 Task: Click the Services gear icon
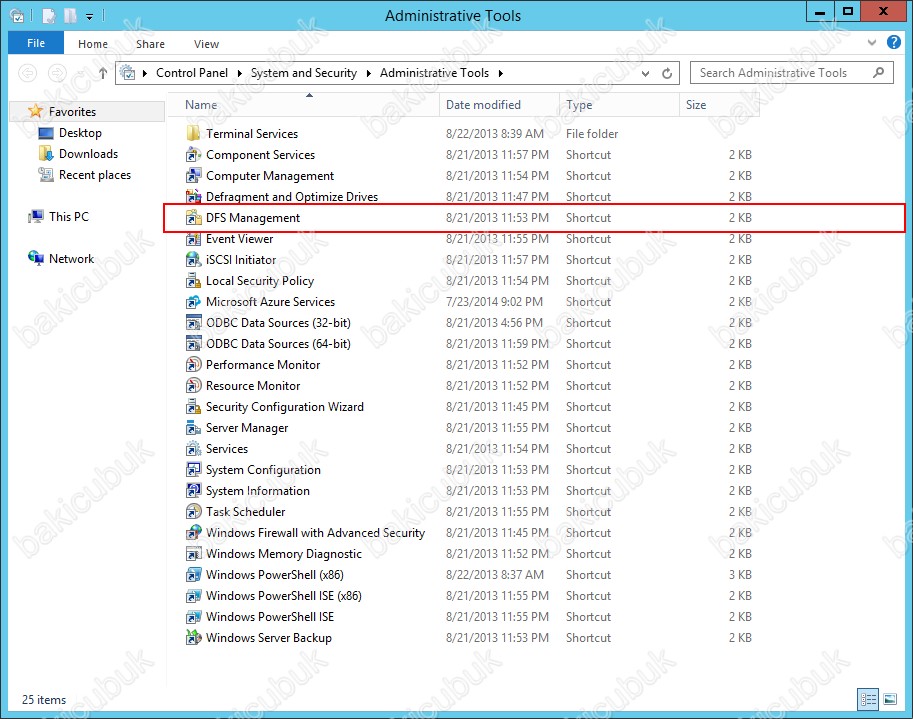point(193,449)
